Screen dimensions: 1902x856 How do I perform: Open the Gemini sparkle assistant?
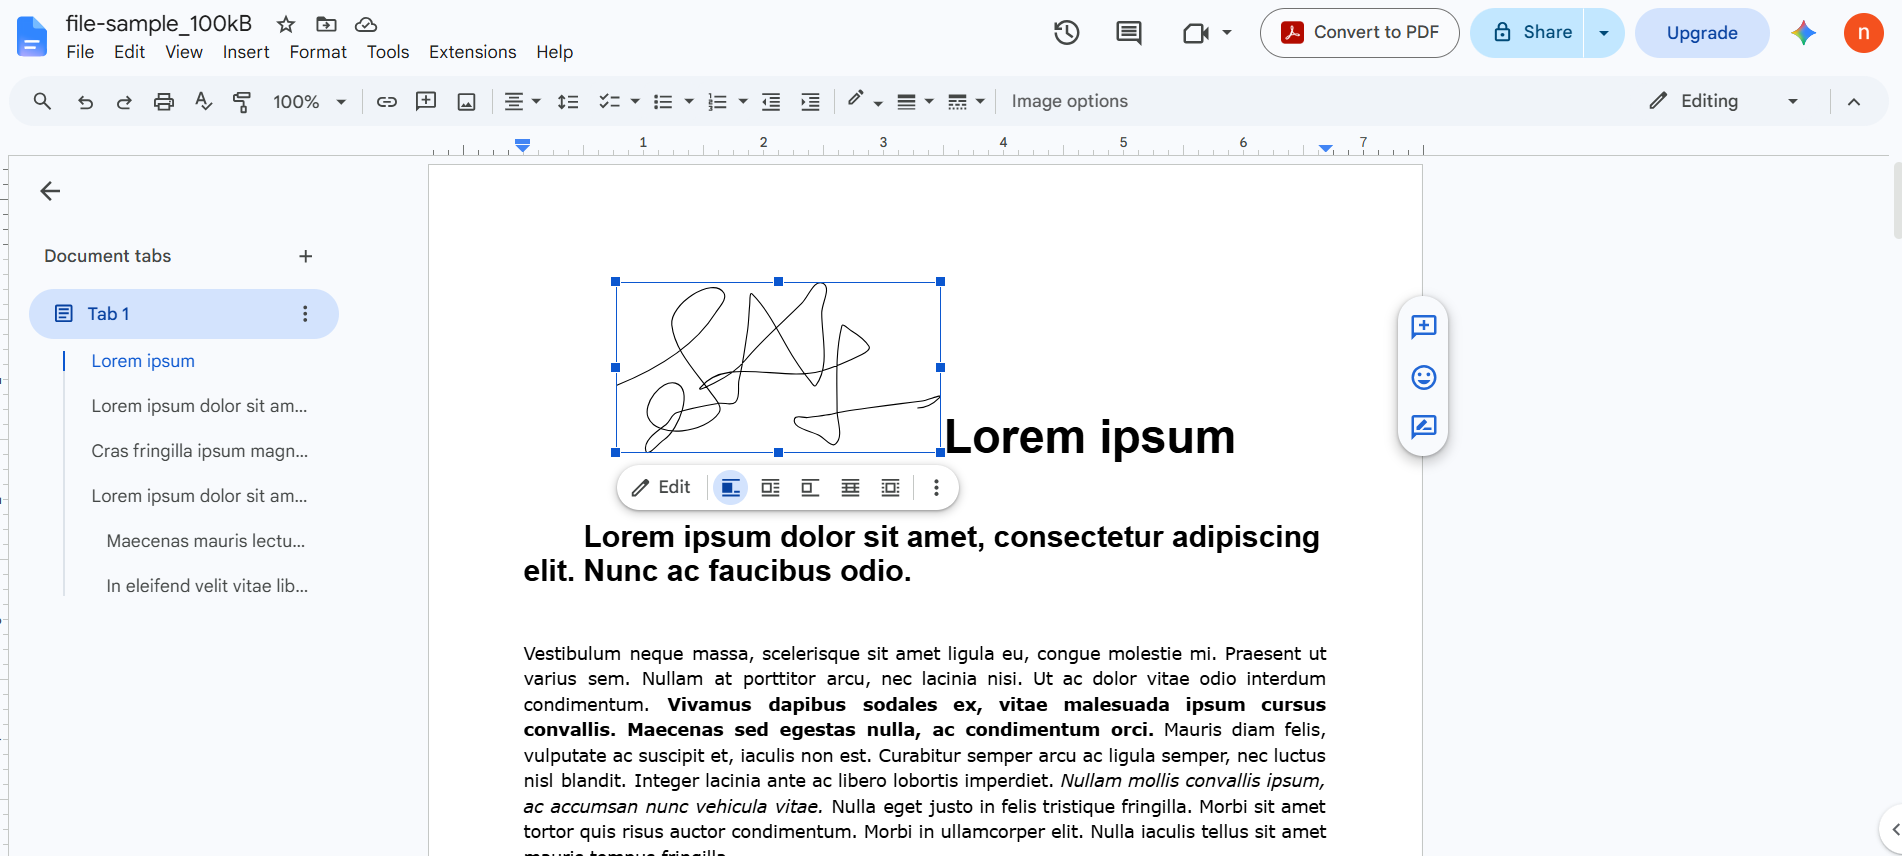coord(1804,33)
